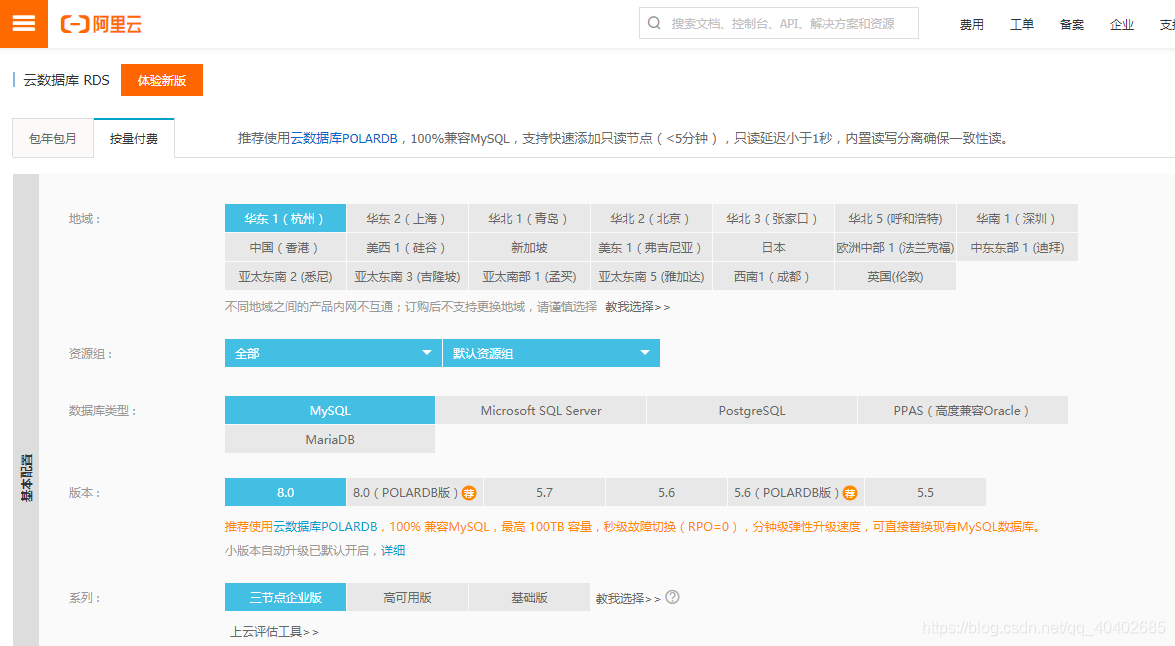Open the 详细 link about auto upgrade
This screenshot has height=646, width=1175.
(x=393, y=550)
